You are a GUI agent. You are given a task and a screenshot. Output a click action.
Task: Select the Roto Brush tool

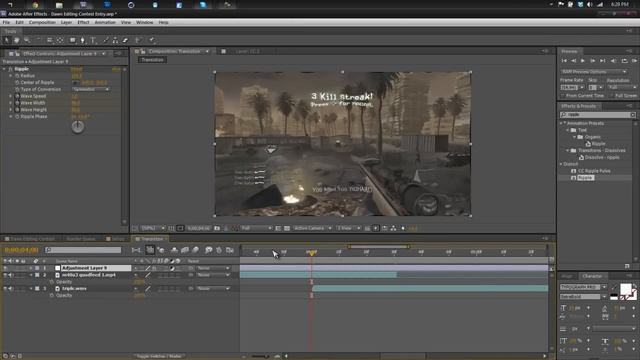[x=138, y=40]
